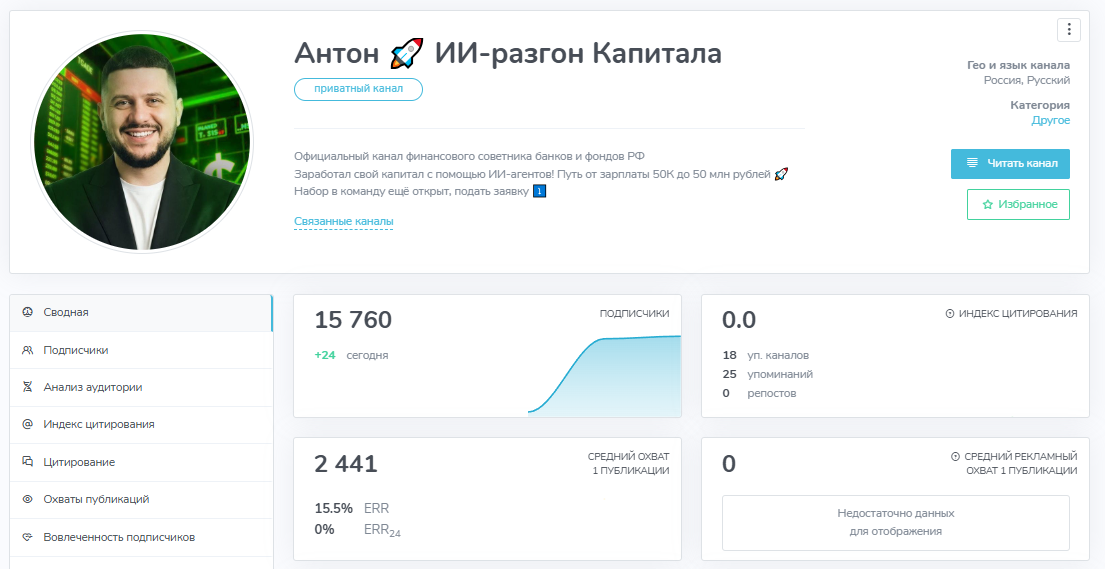Click the description line Официальный канал финансового советника
The height and width of the screenshot is (569, 1105).
[469, 157]
